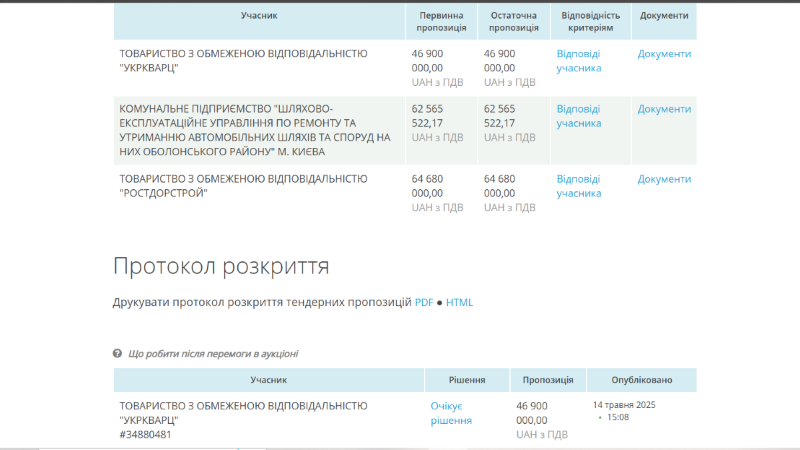The width and height of the screenshot is (800, 450).
Task: Open the PDF version of протокол розкриття
Action: pos(424,302)
